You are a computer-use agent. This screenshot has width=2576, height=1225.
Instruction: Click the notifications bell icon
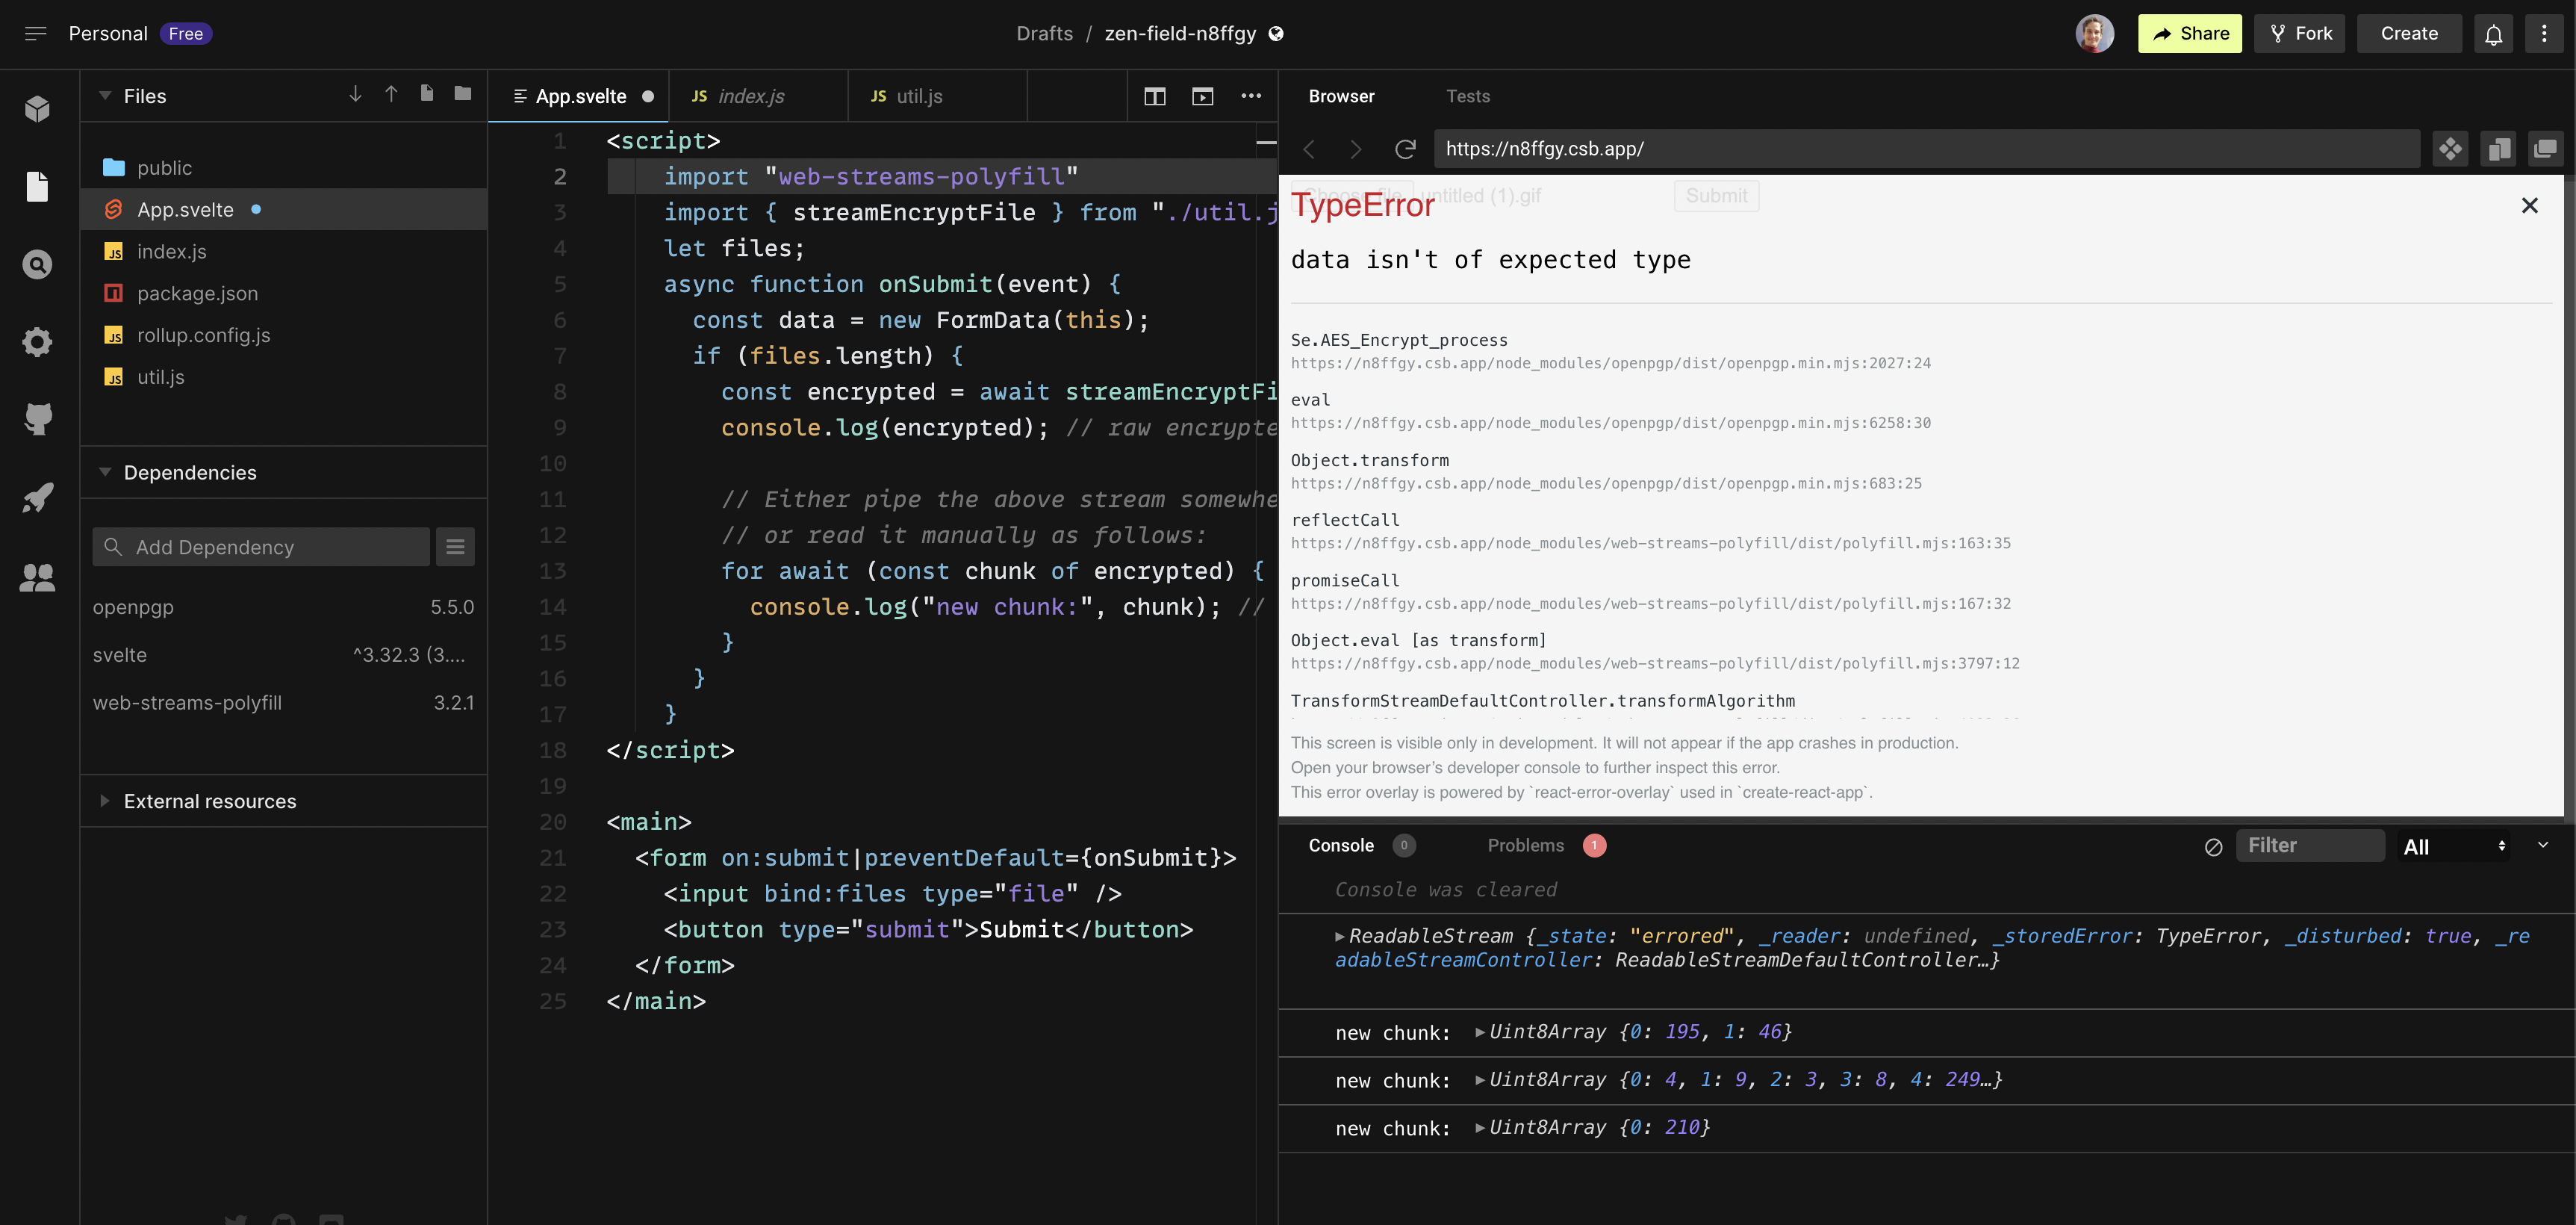pos(2494,34)
